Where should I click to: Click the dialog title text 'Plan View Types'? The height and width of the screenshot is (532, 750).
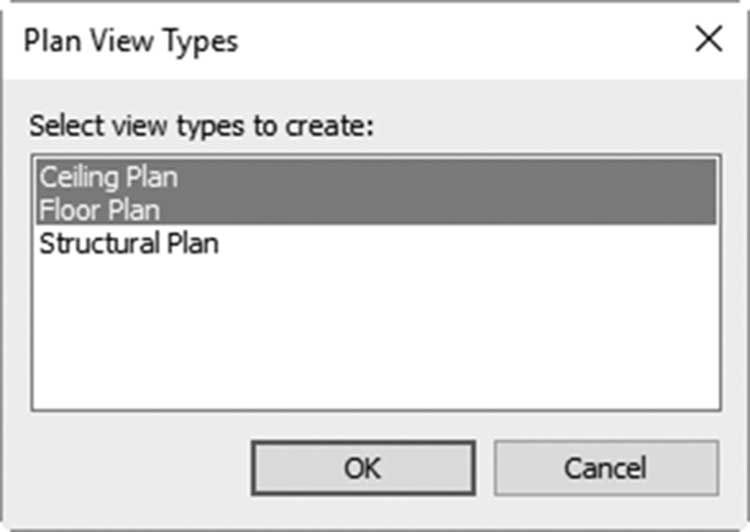(x=131, y=41)
